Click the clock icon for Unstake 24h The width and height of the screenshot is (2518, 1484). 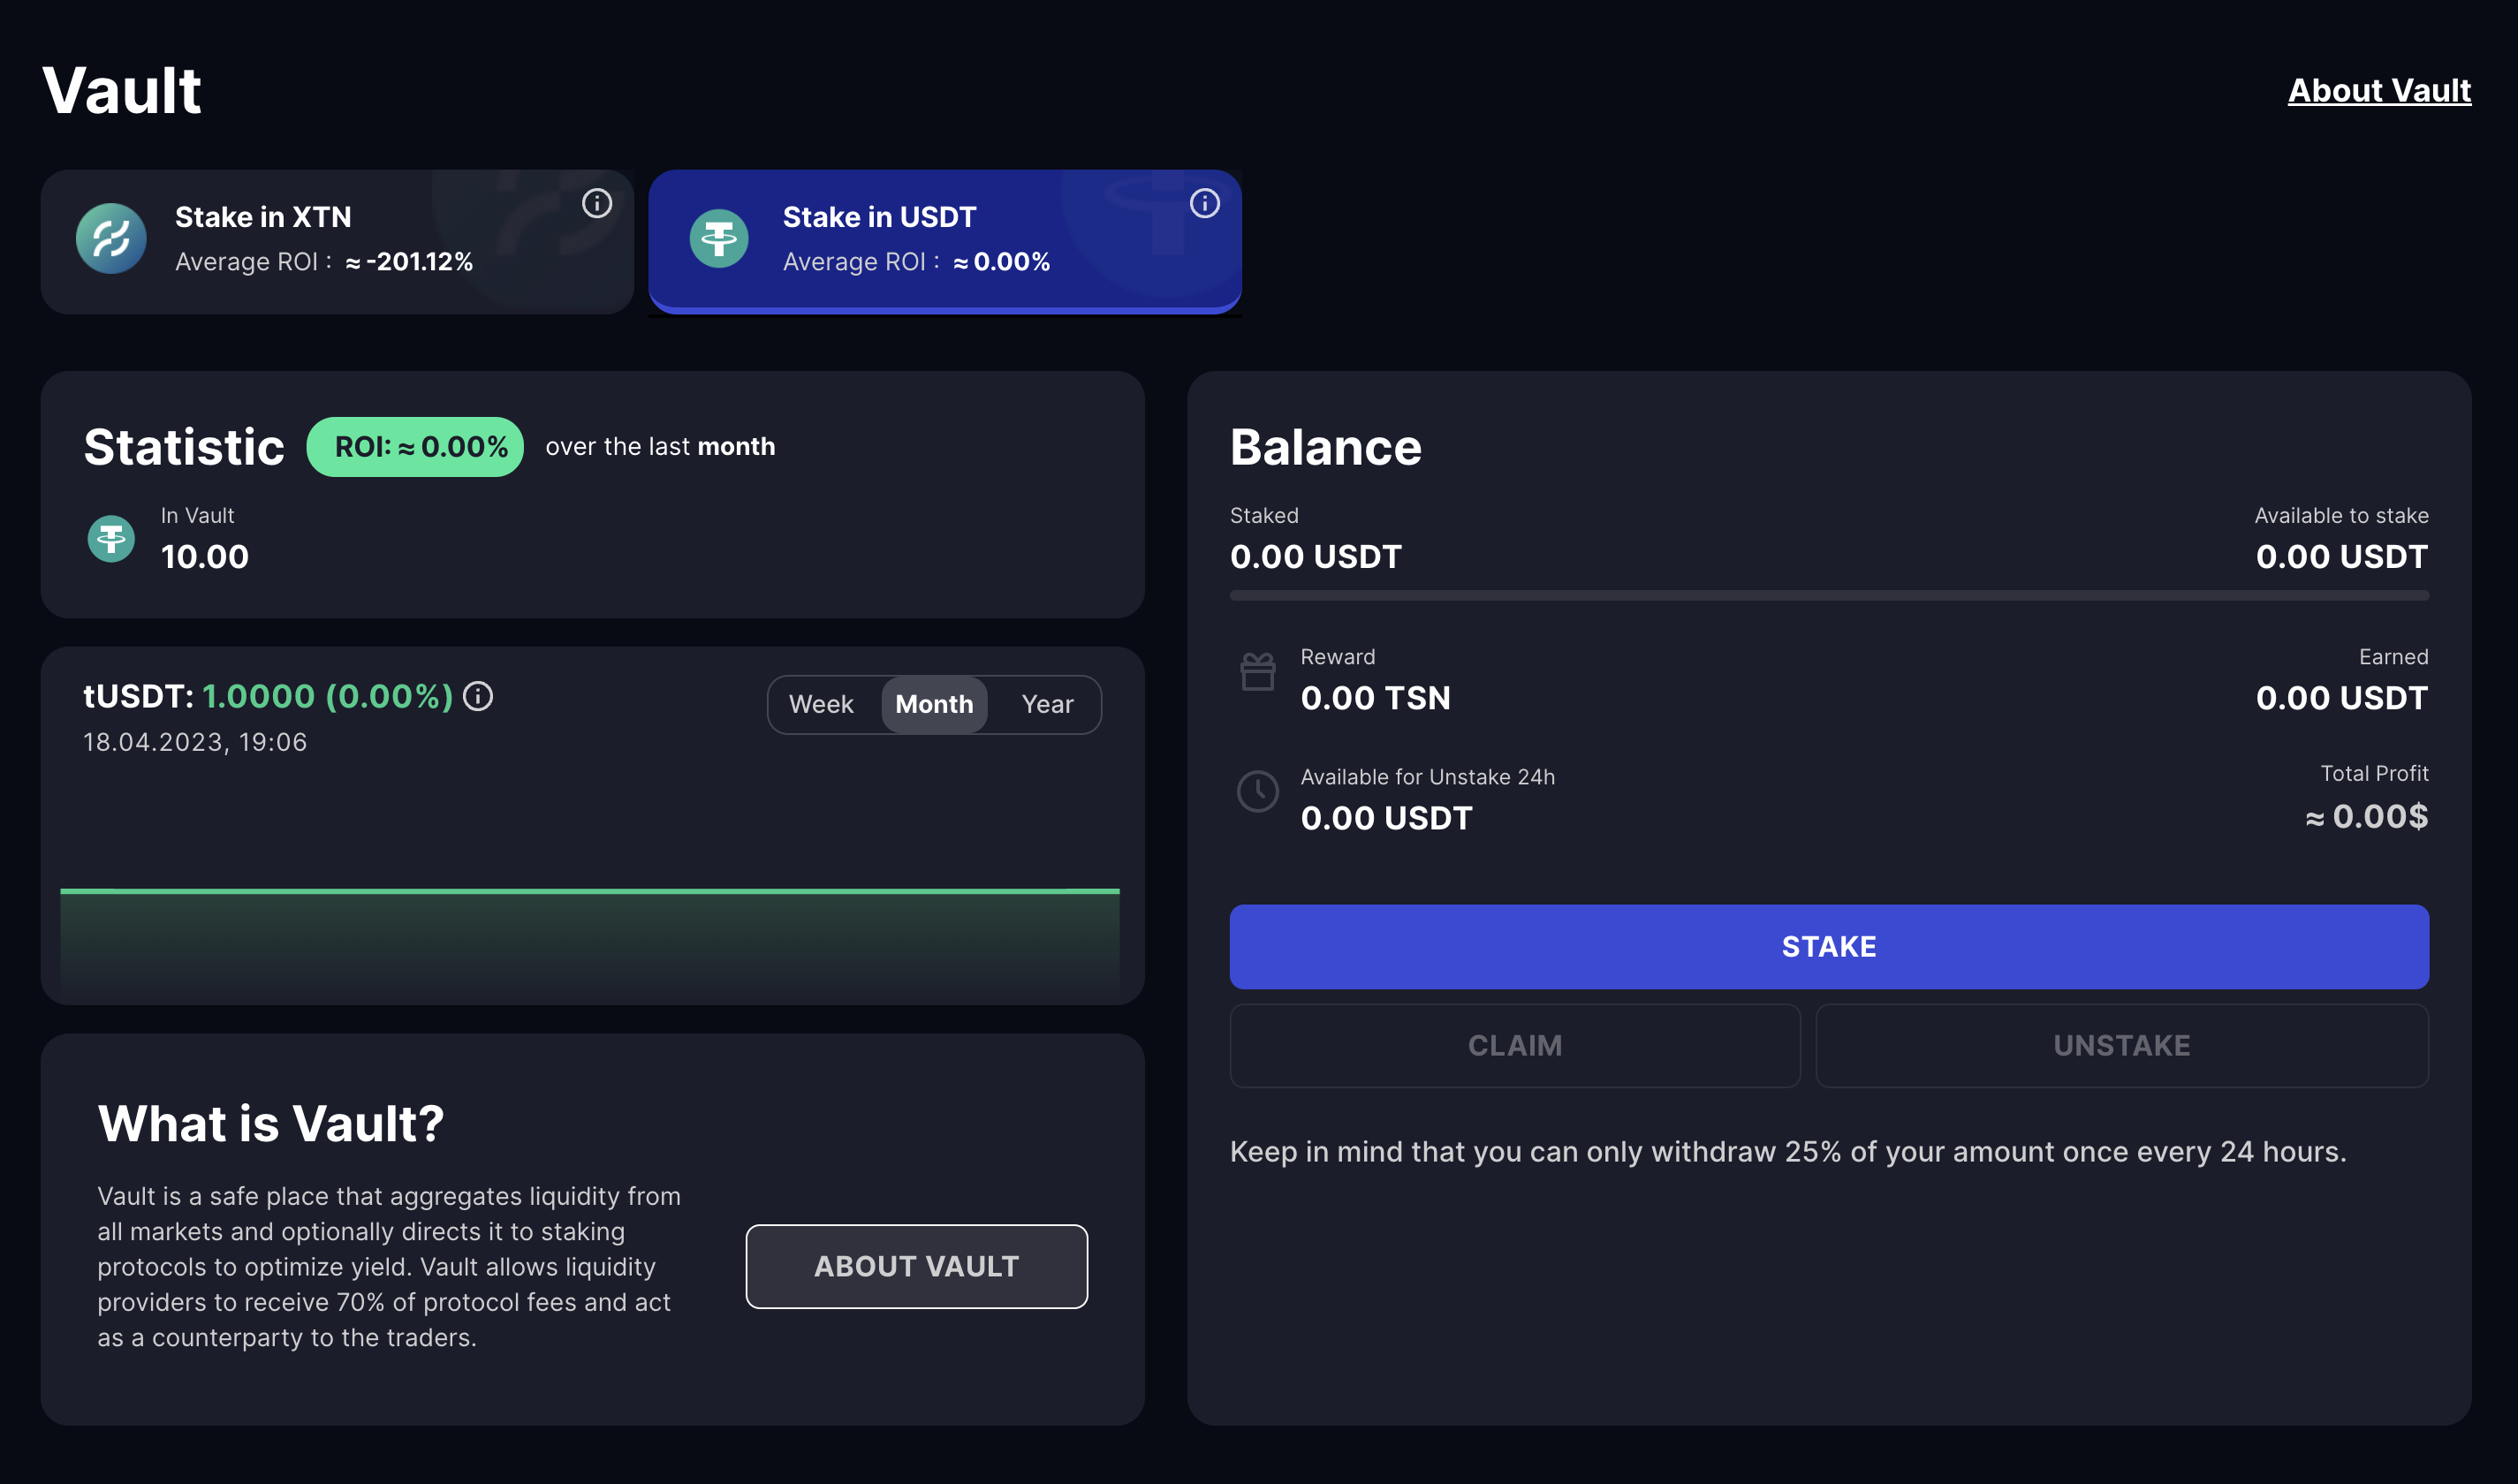point(1257,792)
